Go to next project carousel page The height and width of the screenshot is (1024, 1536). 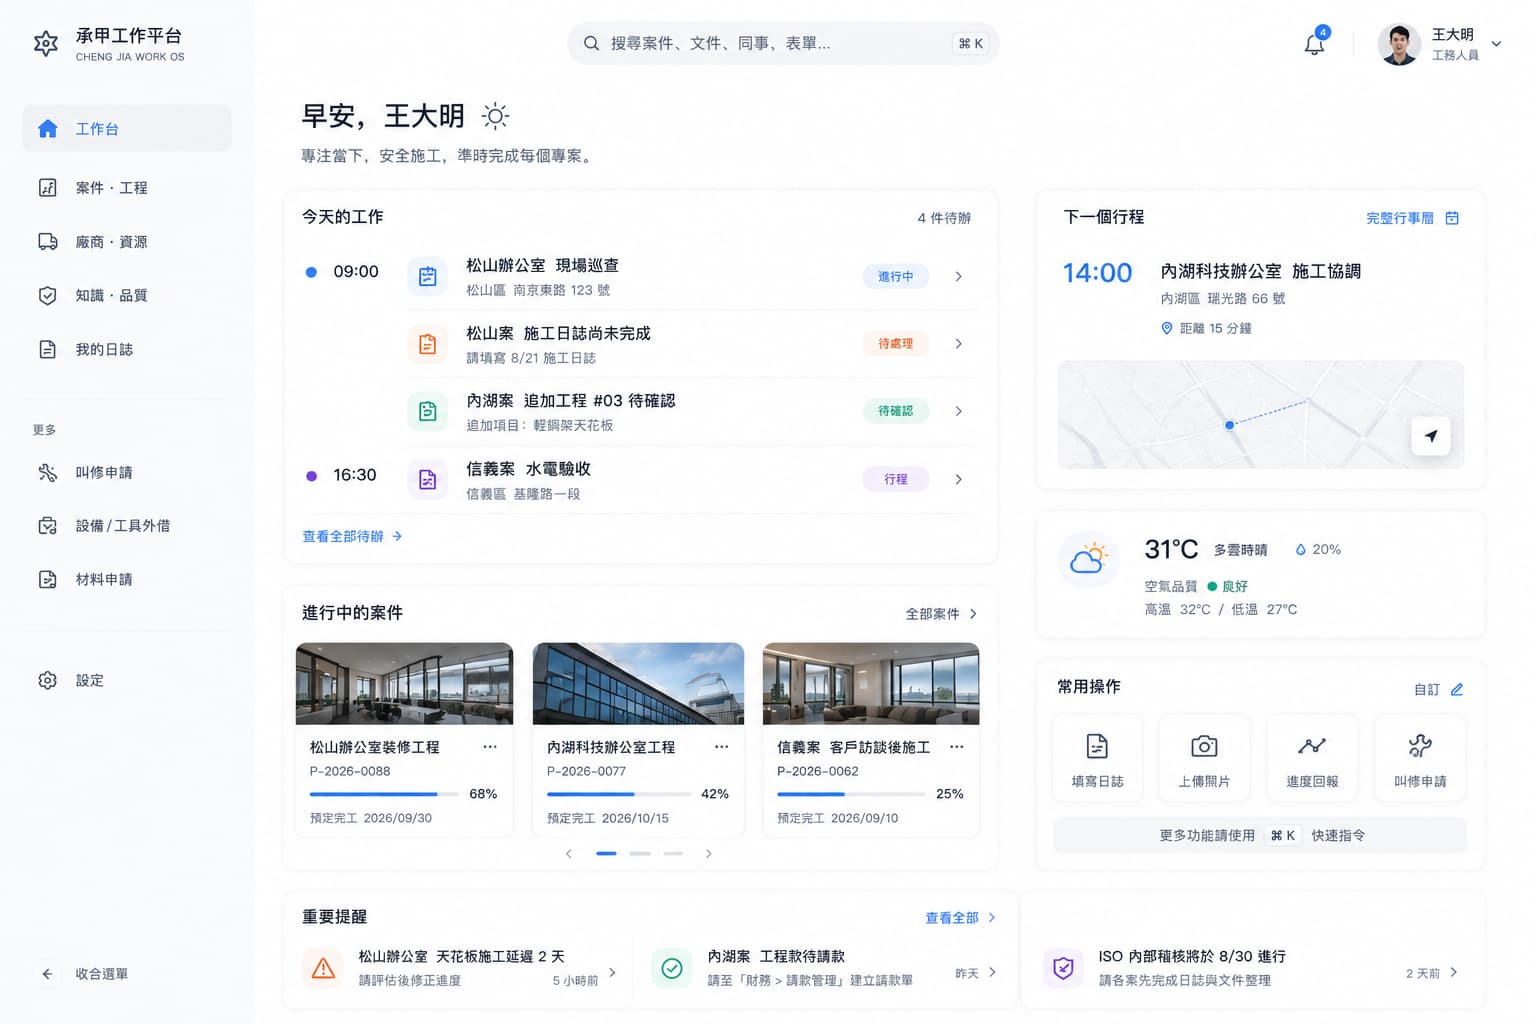coord(709,854)
